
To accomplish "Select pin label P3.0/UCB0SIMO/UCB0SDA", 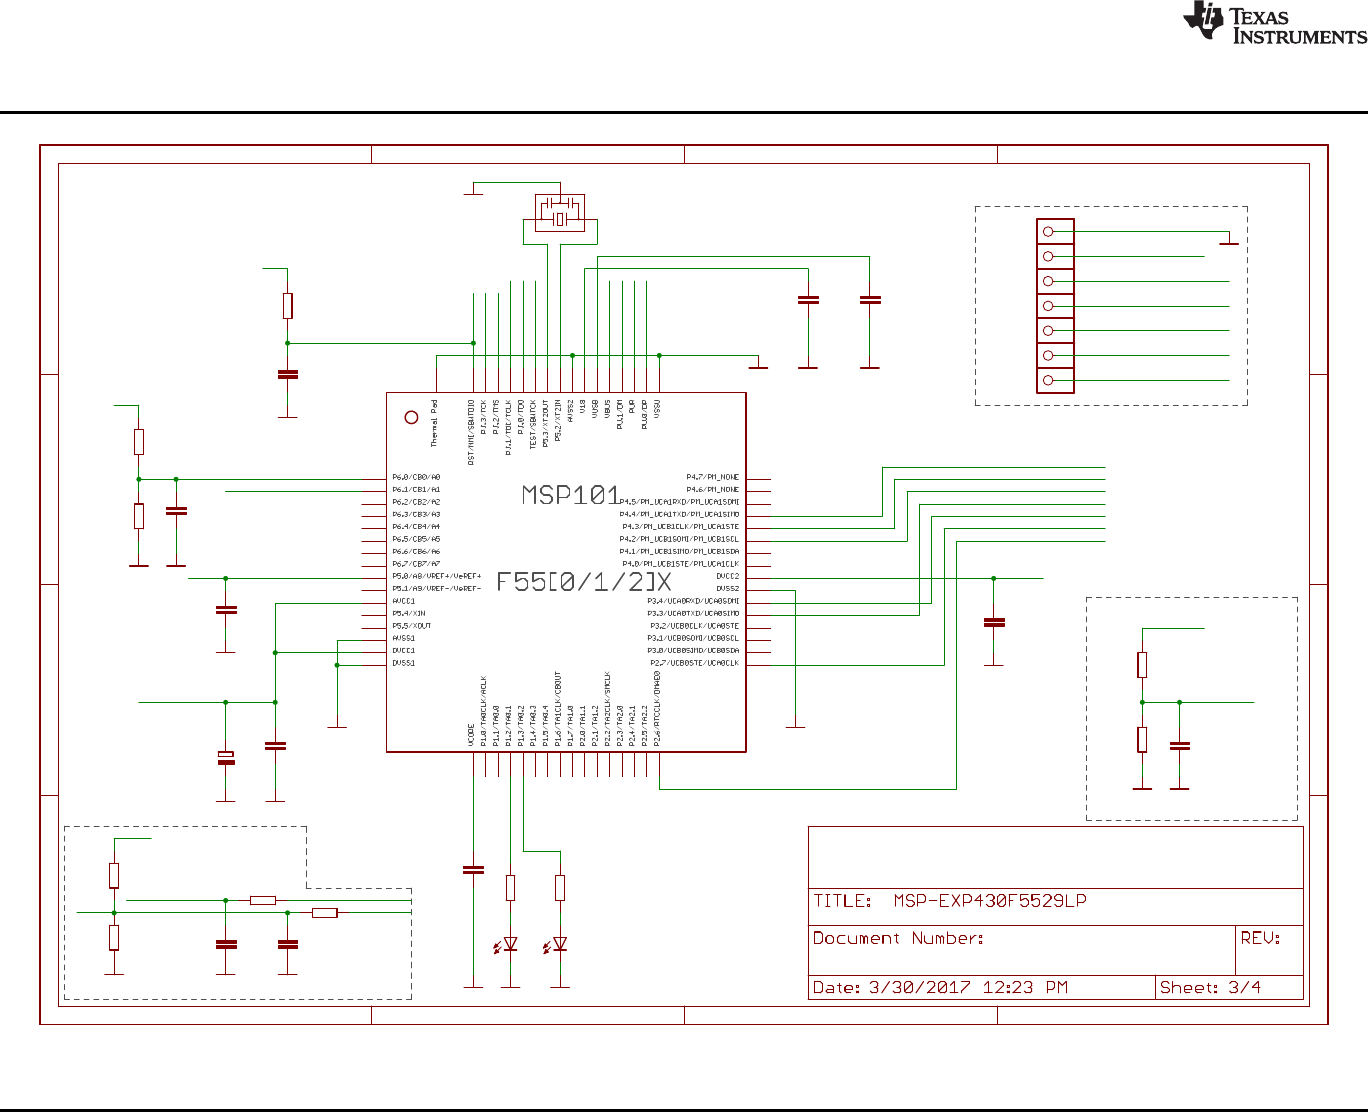I will (x=693, y=651).
